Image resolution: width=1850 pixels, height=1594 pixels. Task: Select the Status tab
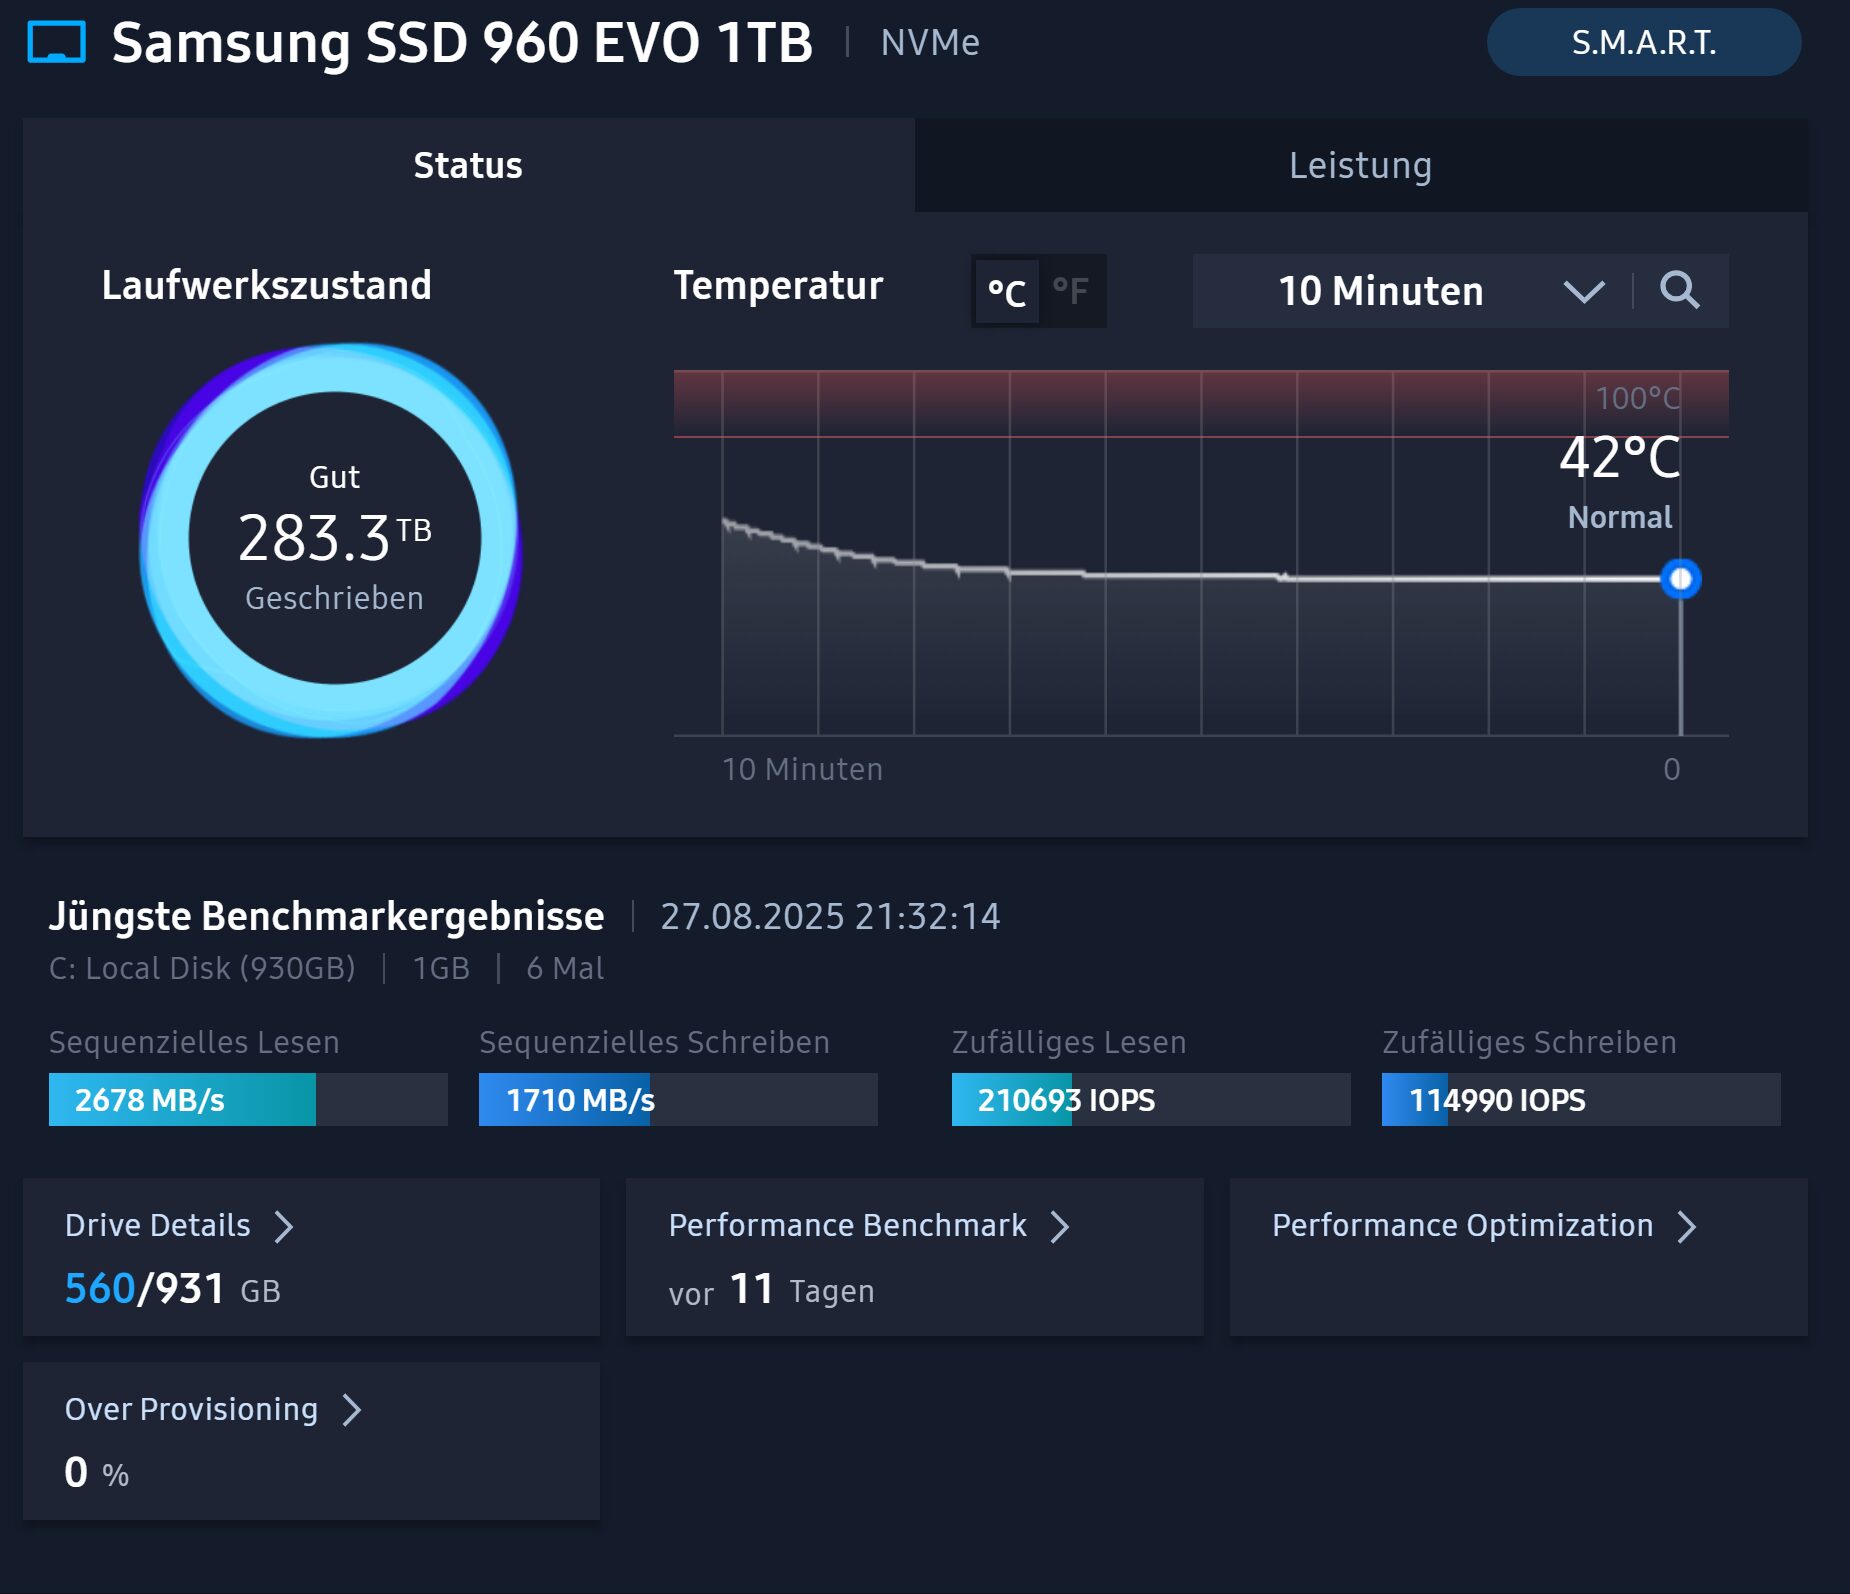pyautogui.click(x=468, y=165)
